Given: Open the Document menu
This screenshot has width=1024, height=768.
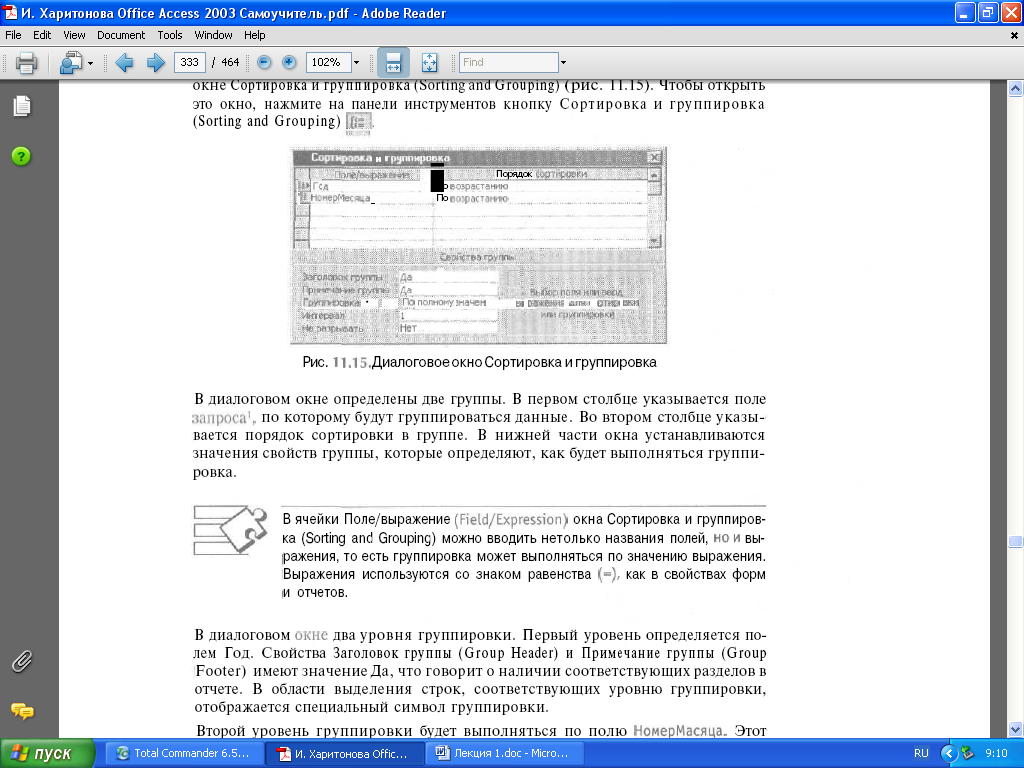Looking at the screenshot, I should pos(121,35).
